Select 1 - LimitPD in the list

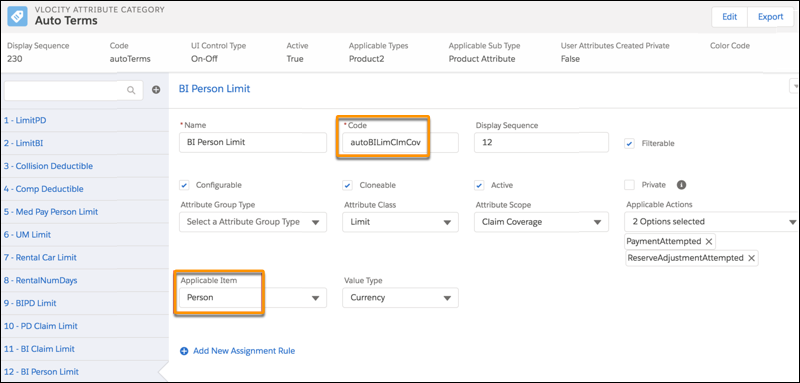[x=85, y=120]
